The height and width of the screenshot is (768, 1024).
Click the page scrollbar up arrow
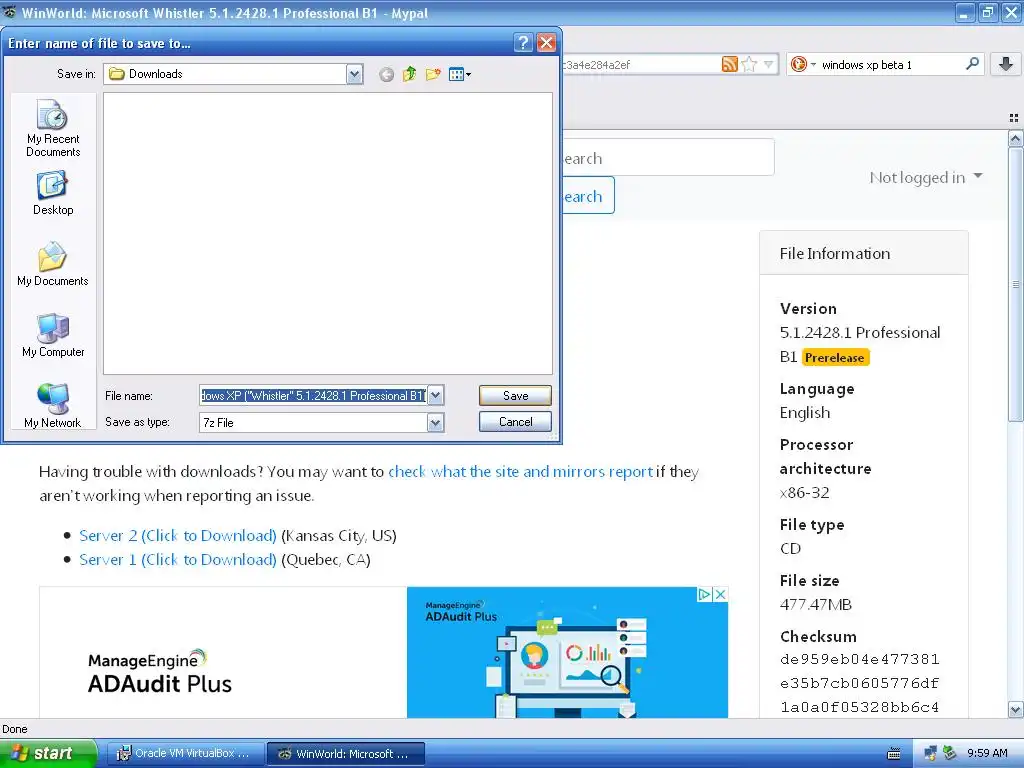pos(1016,138)
